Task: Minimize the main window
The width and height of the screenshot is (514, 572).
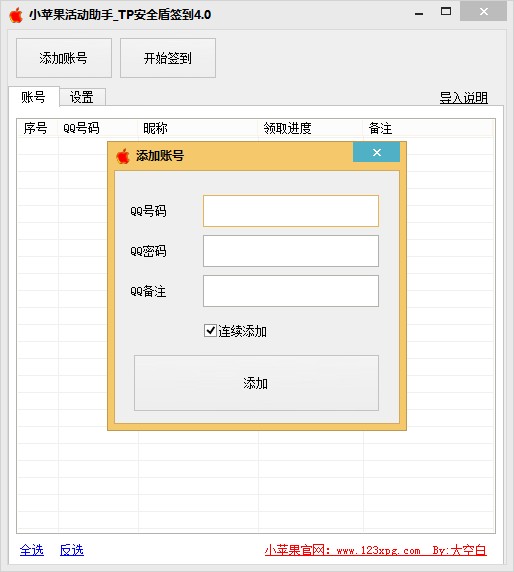Action: click(x=419, y=14)
